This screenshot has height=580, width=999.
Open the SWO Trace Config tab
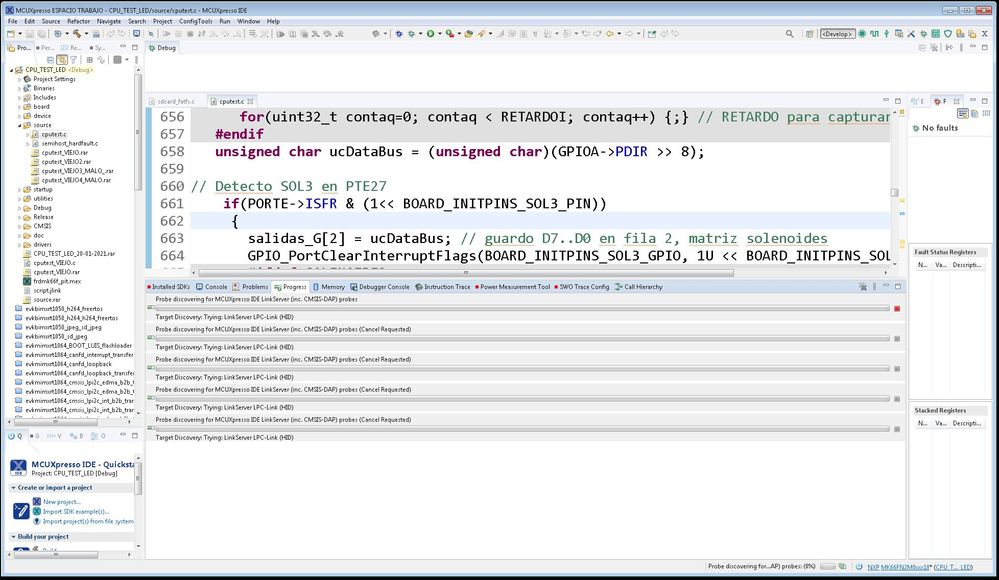(x=582, y=287)
